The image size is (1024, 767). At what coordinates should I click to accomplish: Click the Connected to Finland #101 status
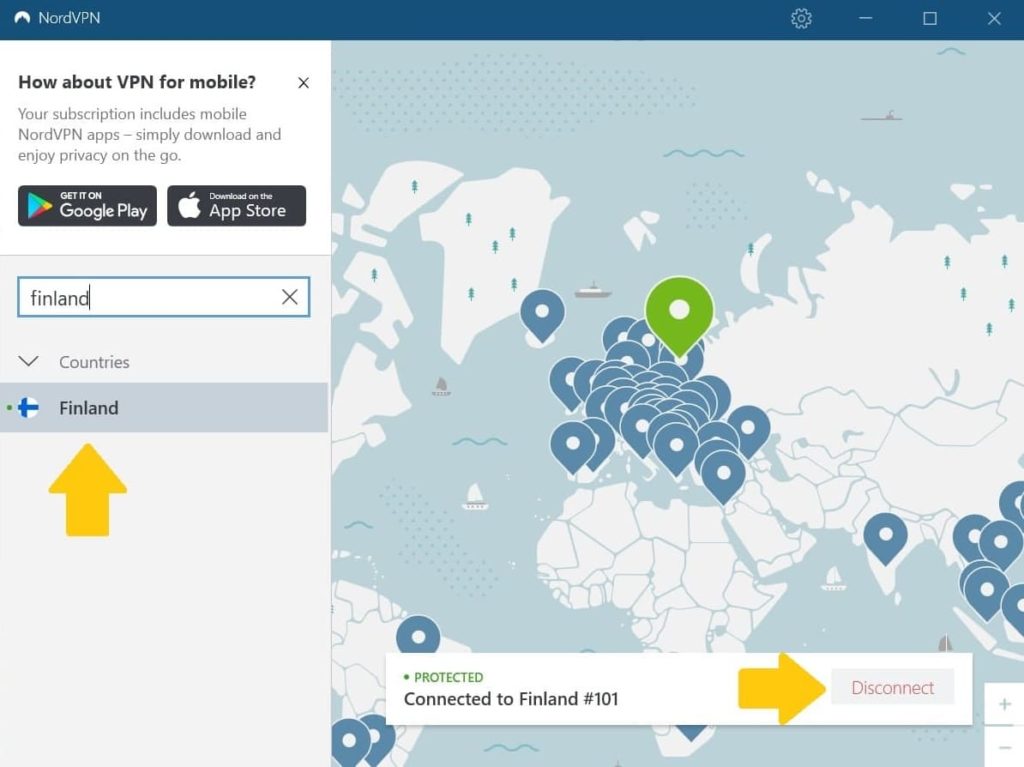point(511,699)
